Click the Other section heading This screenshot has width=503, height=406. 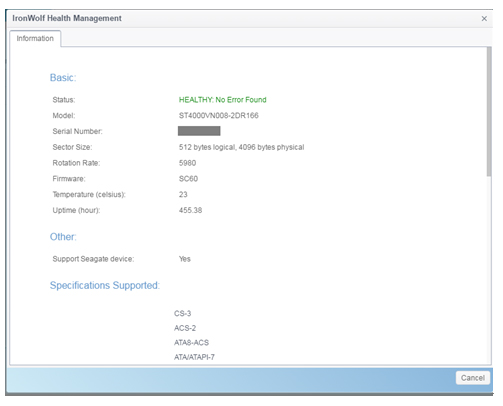point(63,237)
